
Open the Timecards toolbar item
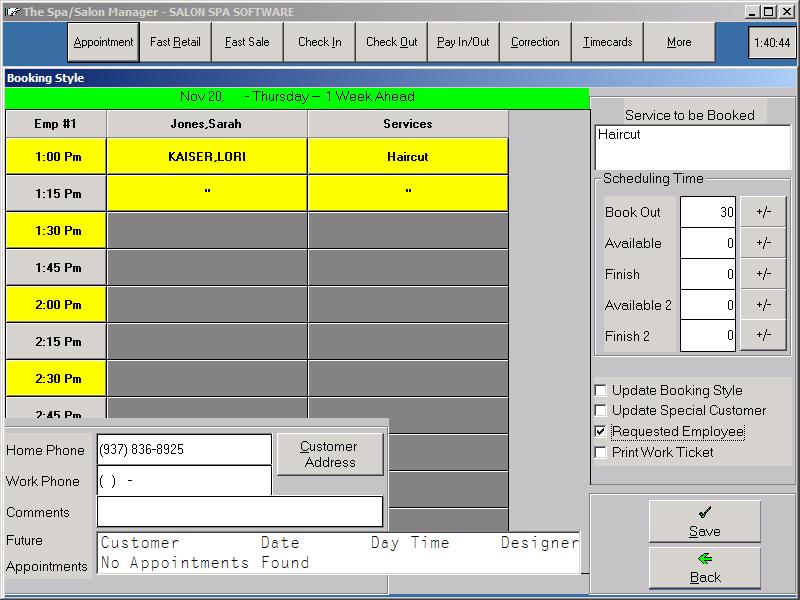pyautogui.click(x=607, y=43)
